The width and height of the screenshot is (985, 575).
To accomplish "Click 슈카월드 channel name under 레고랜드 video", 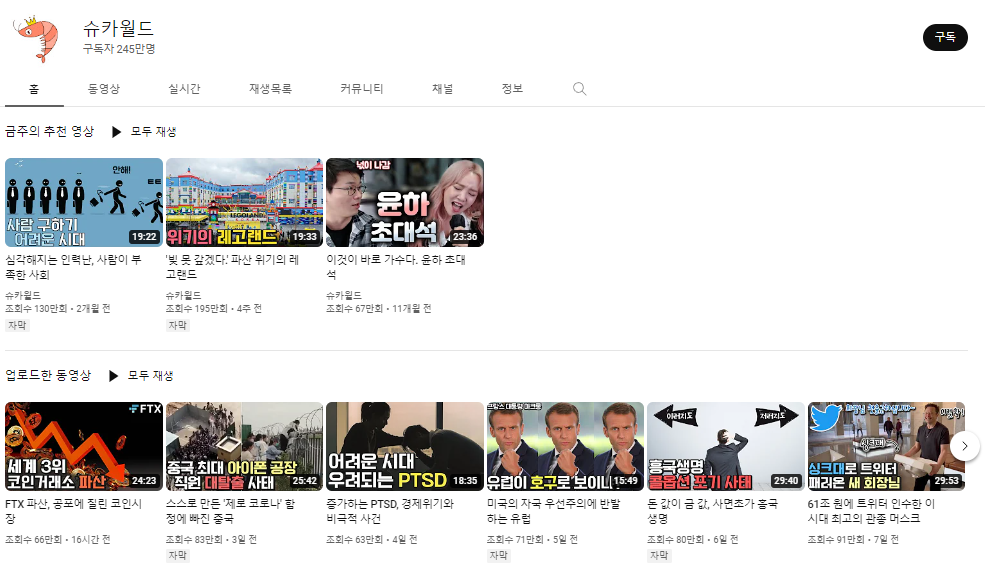I will 183,295.
